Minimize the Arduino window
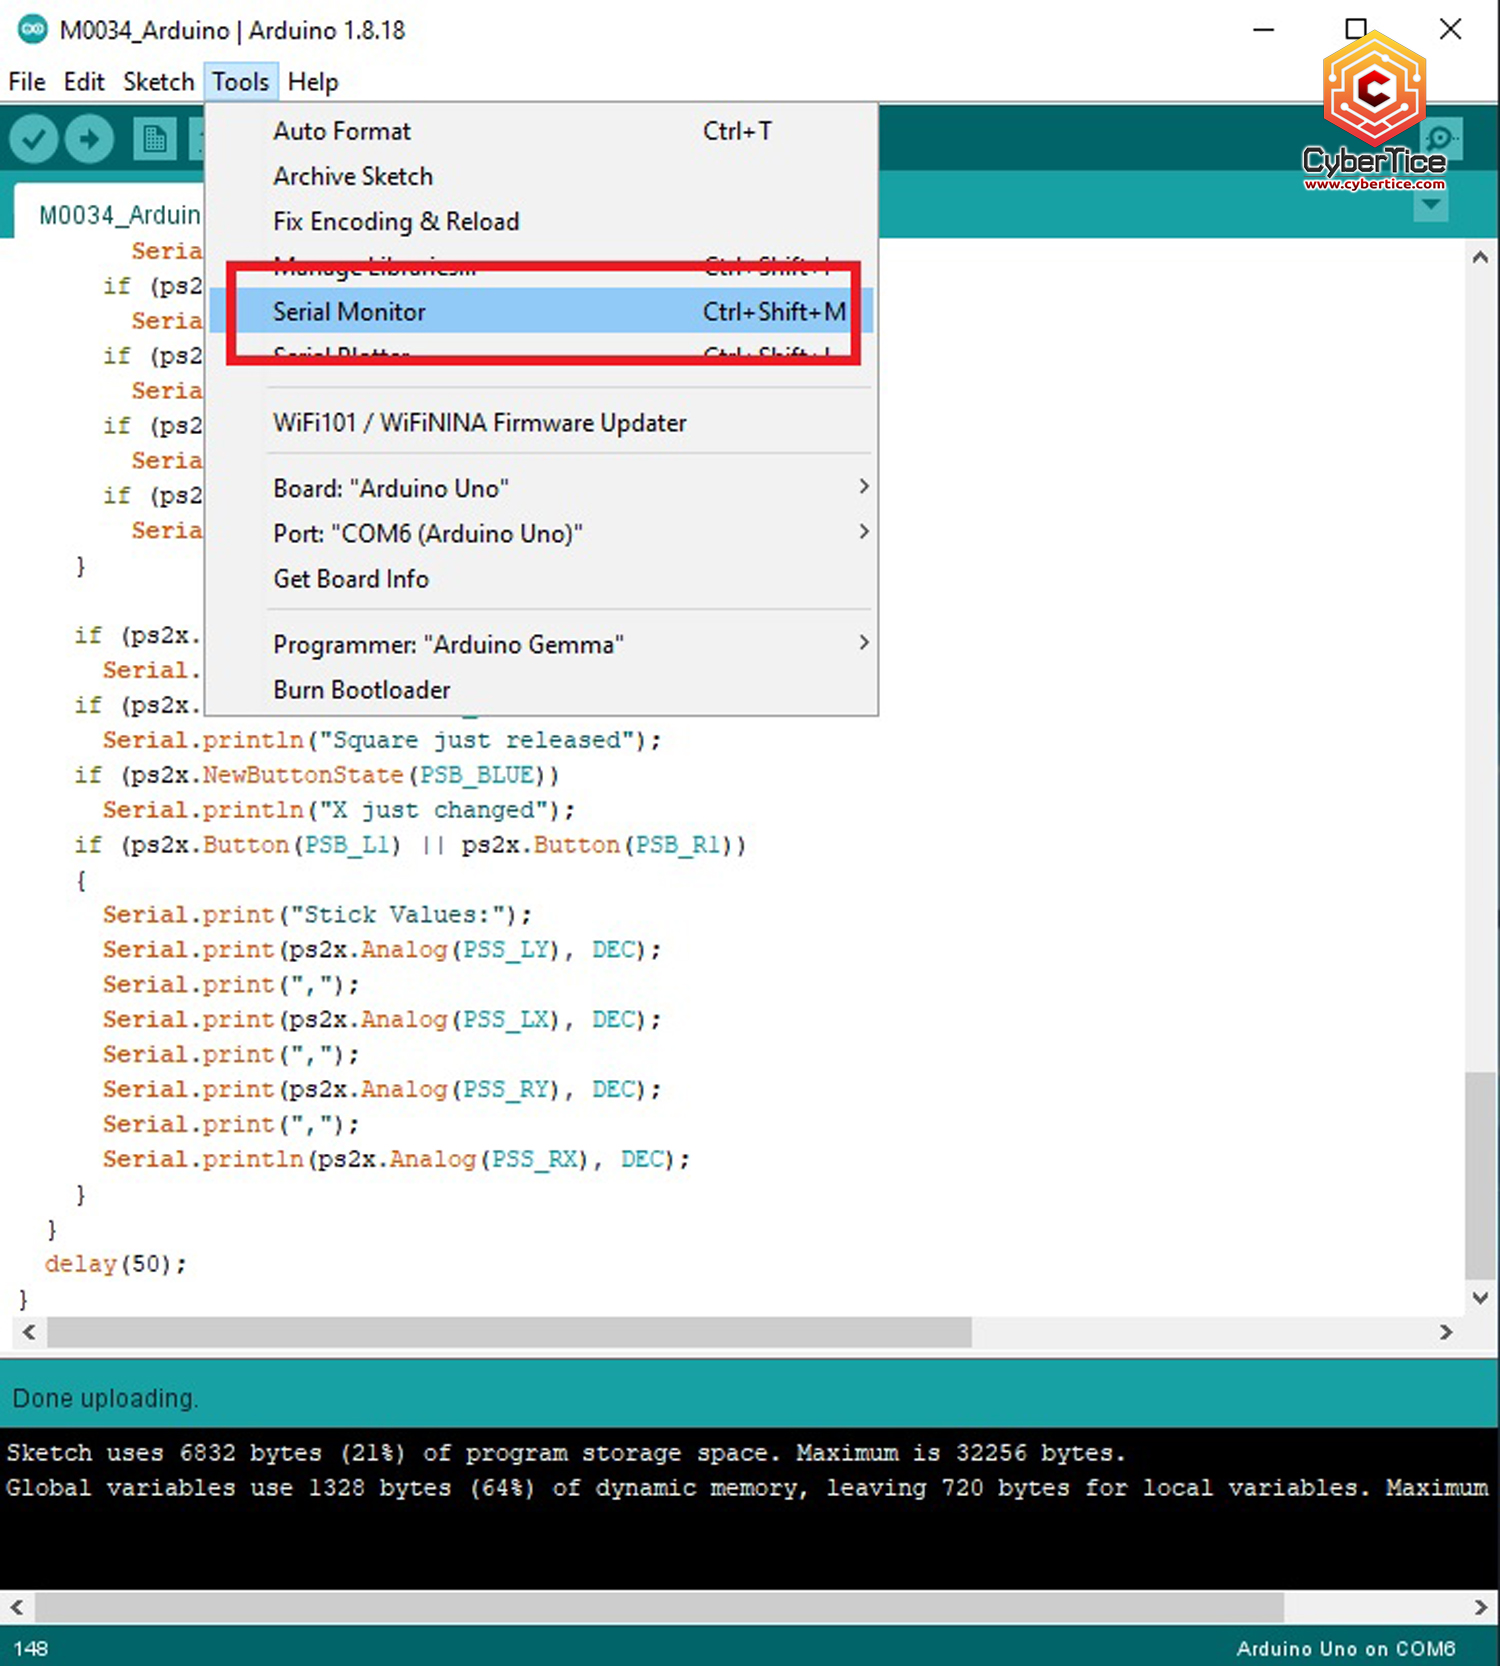This screenshot has height=1666, width=1500. coord(1263,30)
